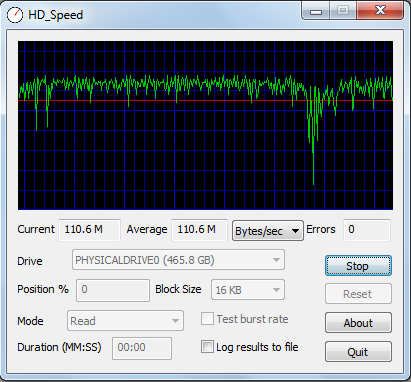Click the Current speed value field
Screen dimensions: 411x382
(x=89, y=230)
